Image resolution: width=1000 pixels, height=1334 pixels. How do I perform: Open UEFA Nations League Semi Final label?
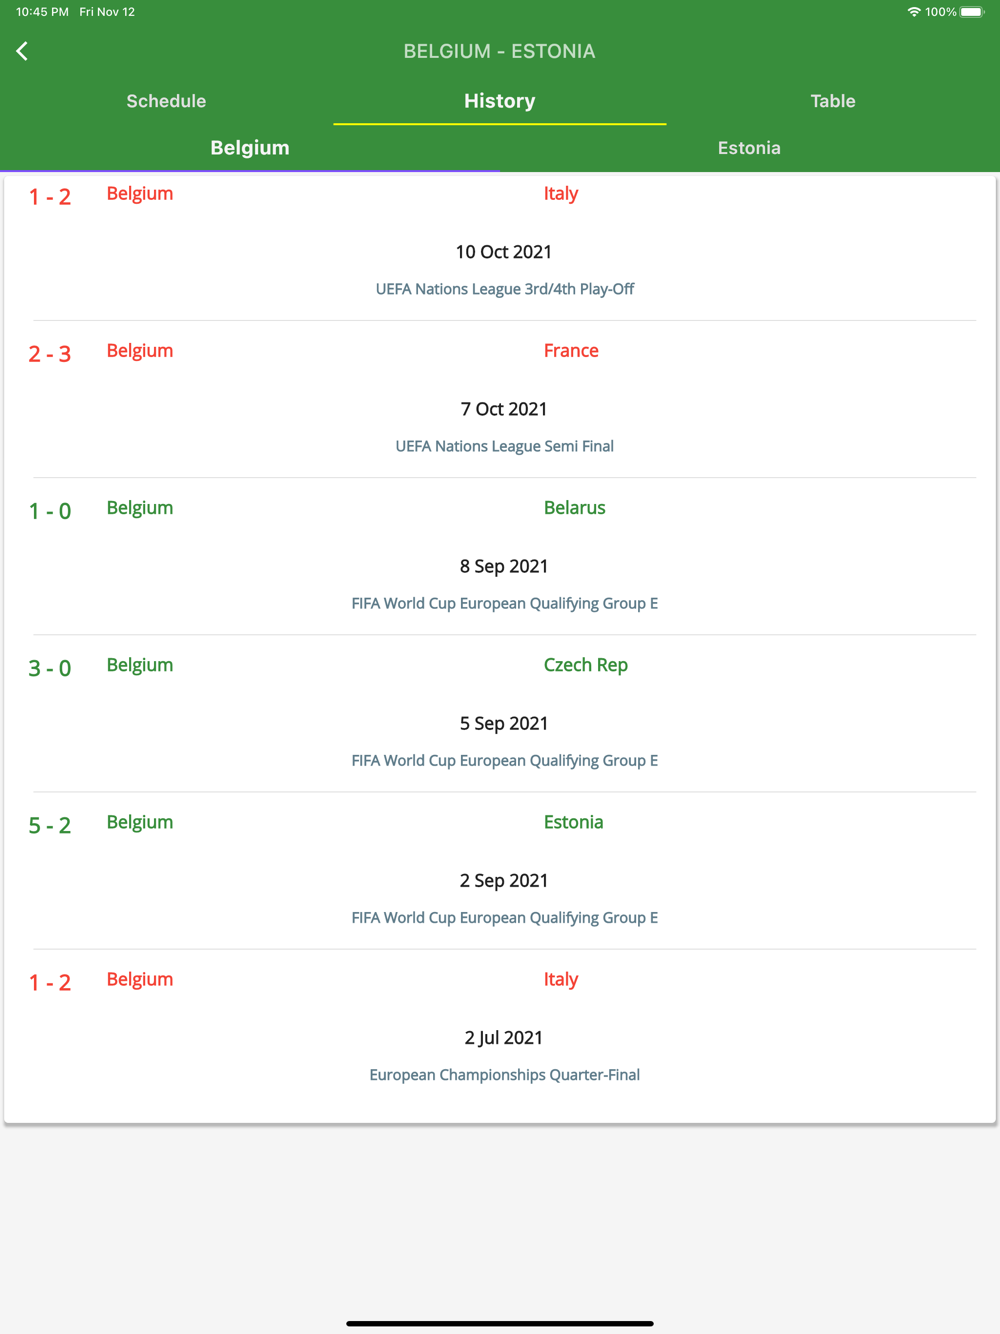(505, 446)
